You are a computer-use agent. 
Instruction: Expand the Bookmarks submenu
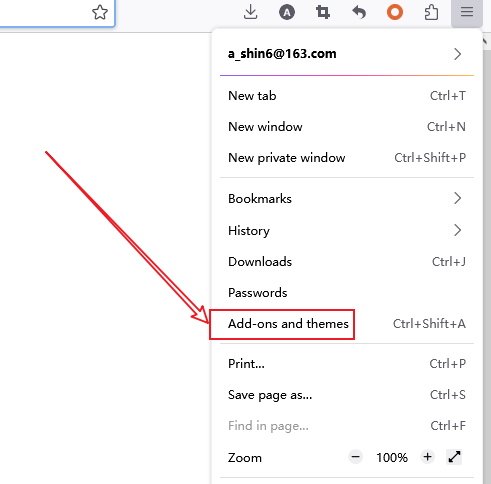tap(347, 199)
